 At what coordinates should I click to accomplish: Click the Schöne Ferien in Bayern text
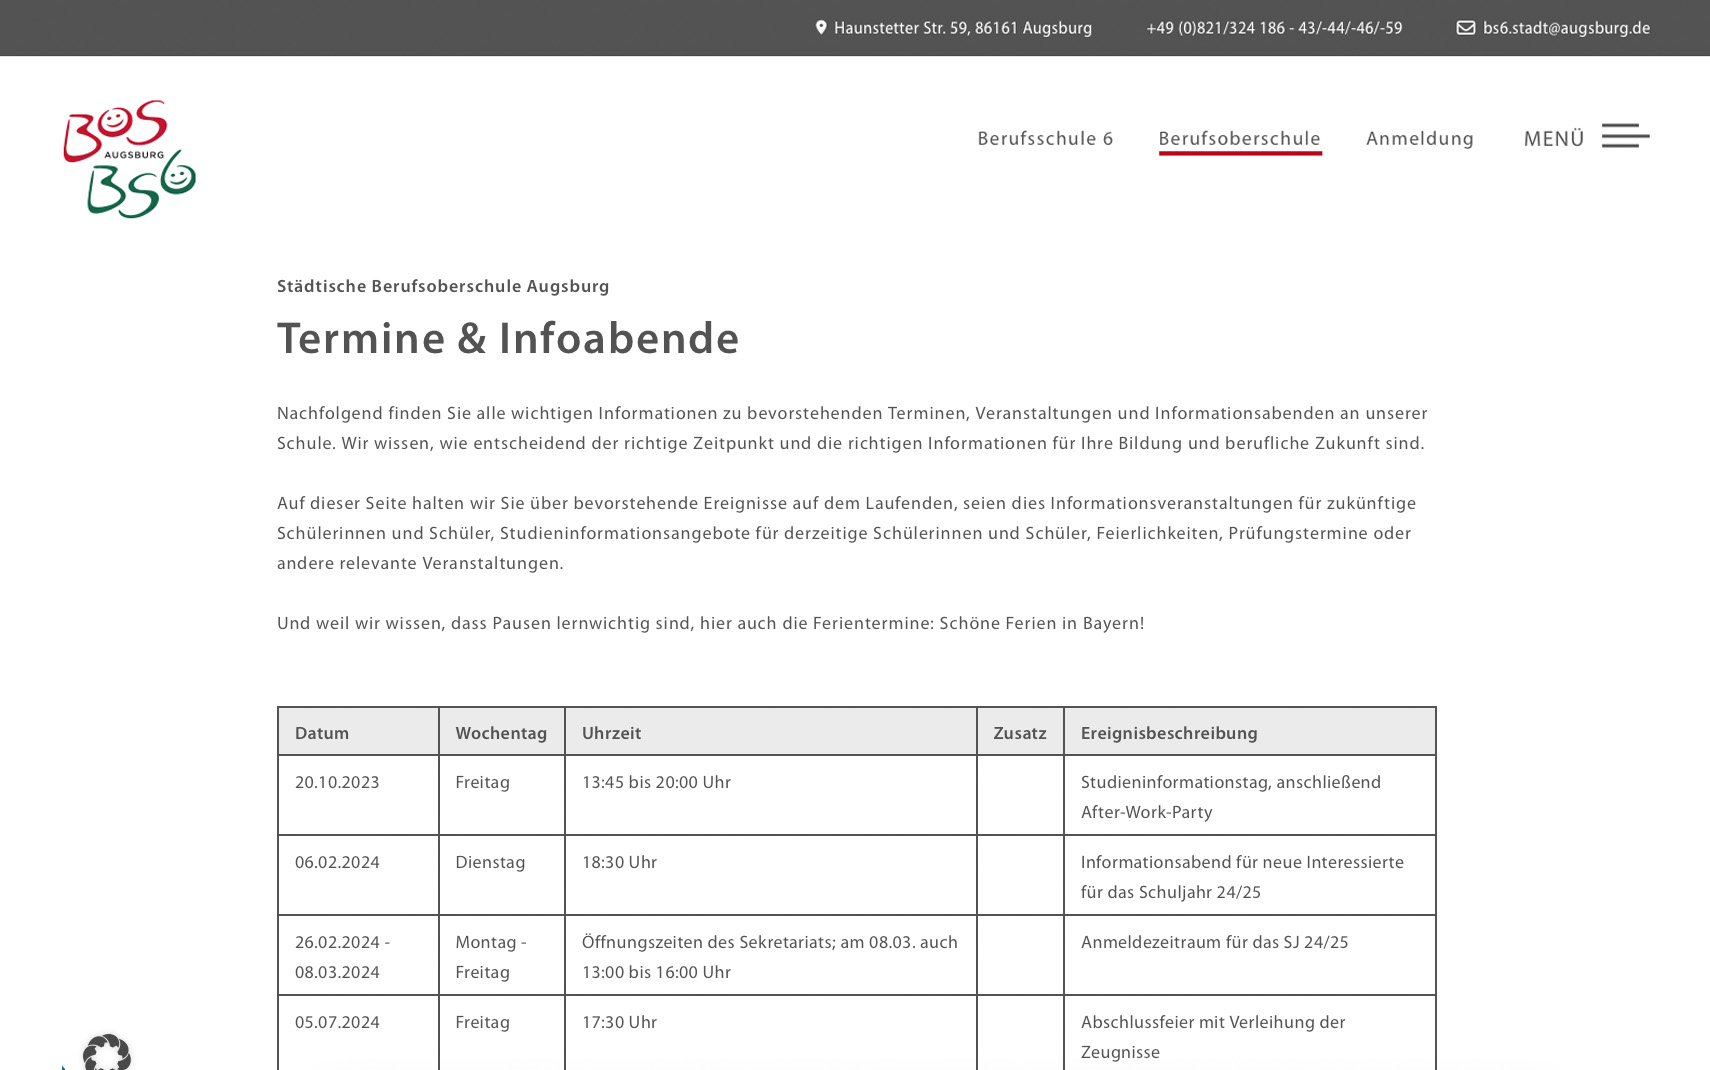(1041, 623)
